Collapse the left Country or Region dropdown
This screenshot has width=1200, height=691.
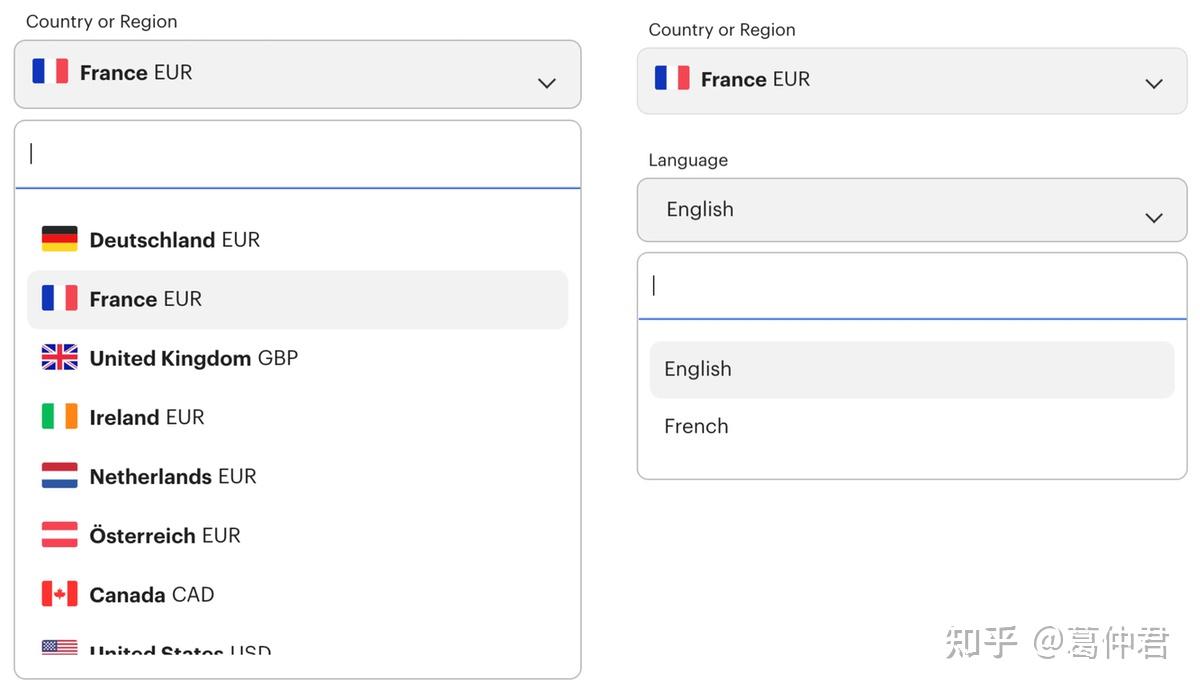pyautogui.click(x=546, y=82)
